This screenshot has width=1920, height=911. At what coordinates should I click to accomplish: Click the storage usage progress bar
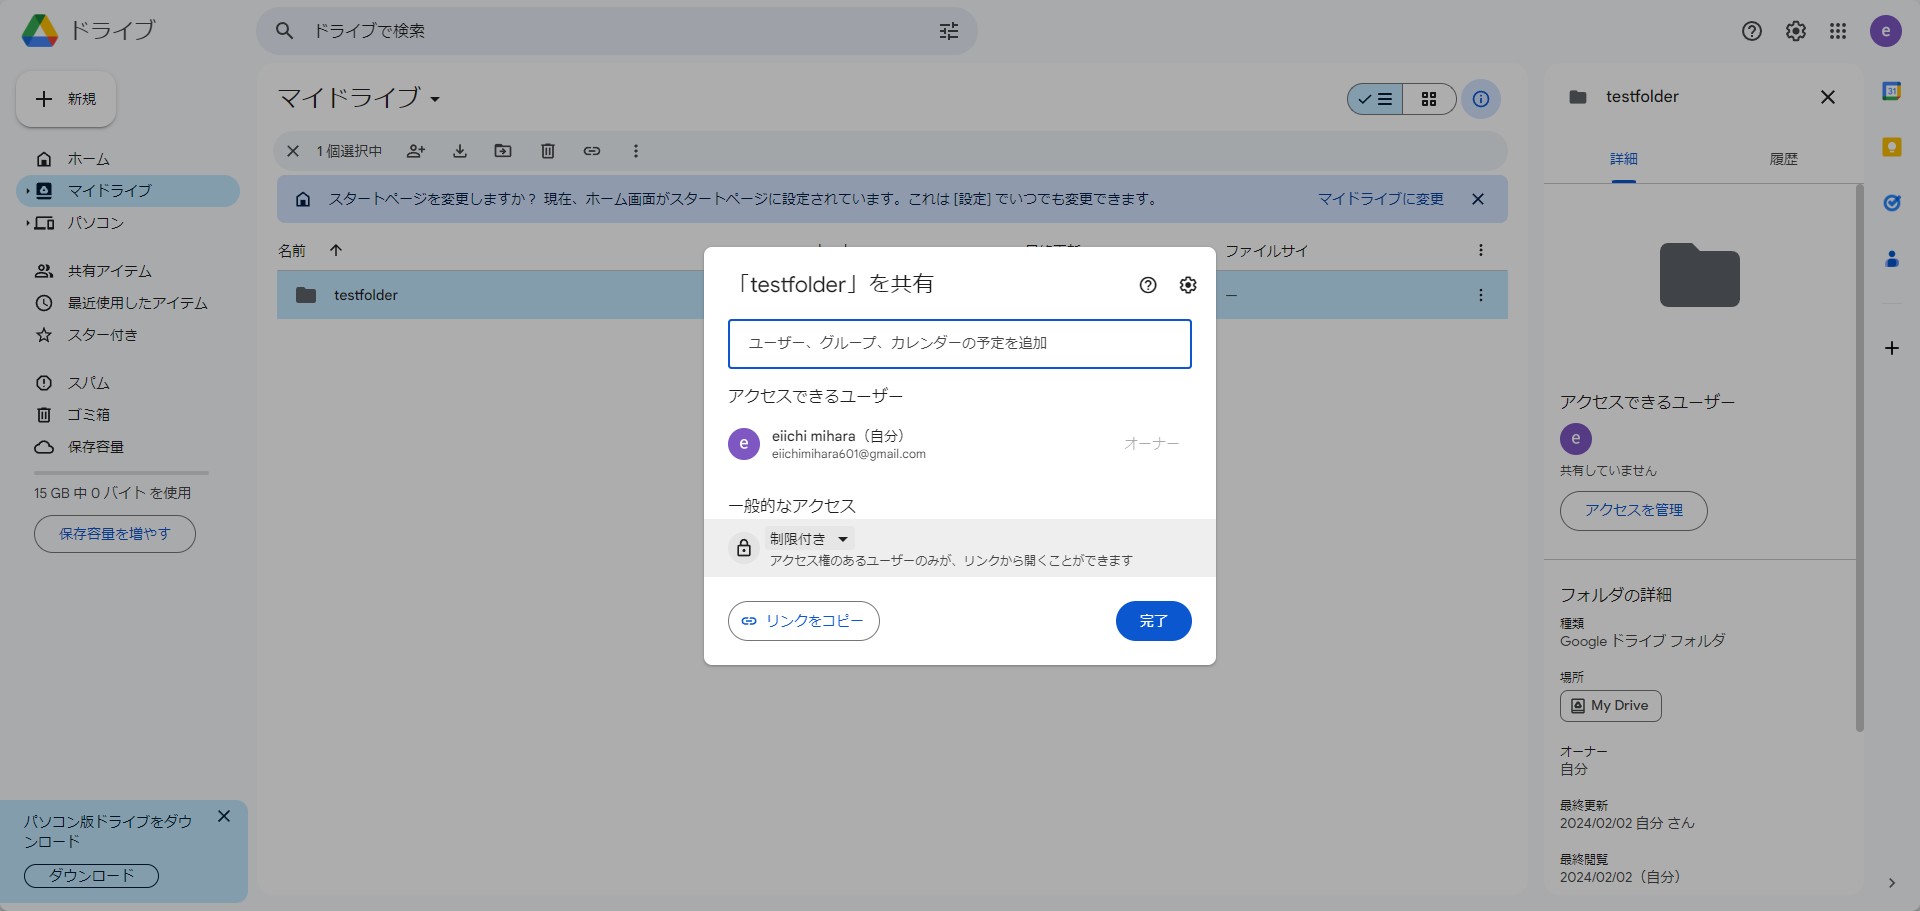pyautogui.click(x=121, y=472)
